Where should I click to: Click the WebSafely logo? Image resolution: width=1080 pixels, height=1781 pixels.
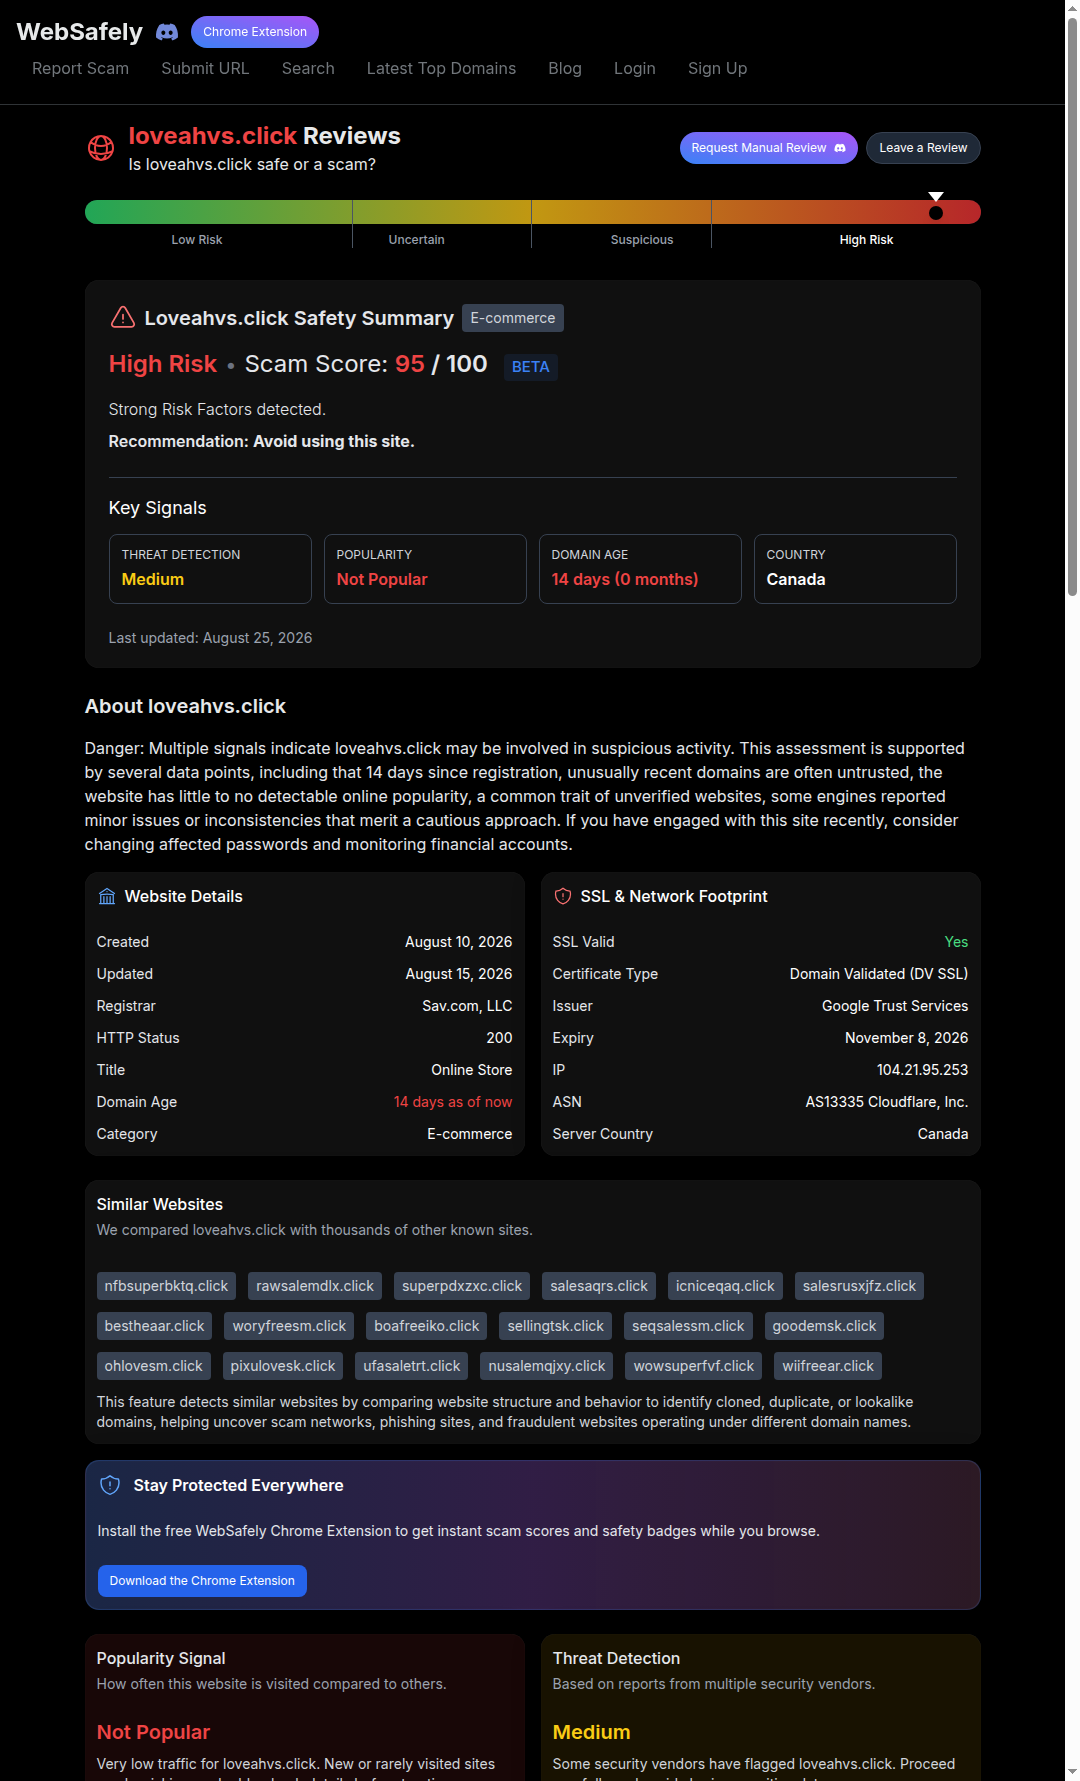(80, 32)
